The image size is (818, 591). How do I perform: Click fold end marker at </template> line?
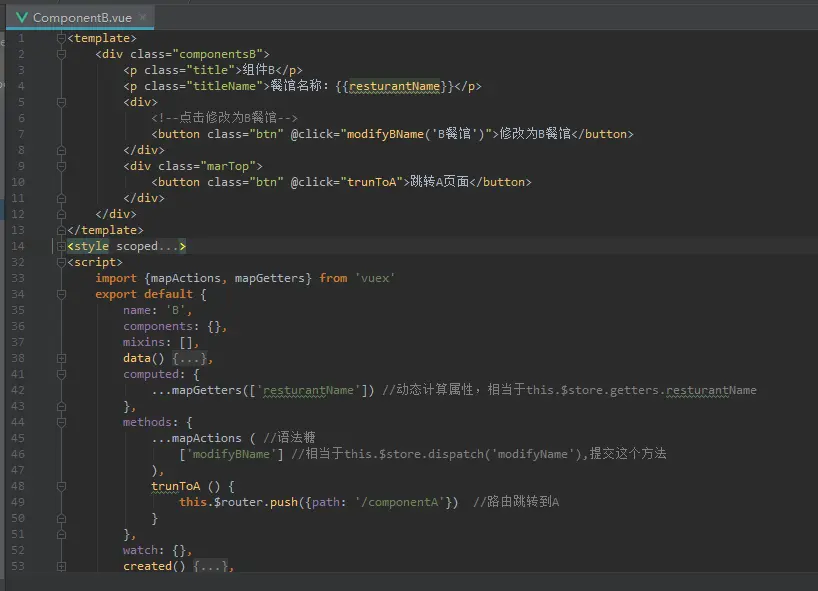pyautogui.click(x=61, y=230)
